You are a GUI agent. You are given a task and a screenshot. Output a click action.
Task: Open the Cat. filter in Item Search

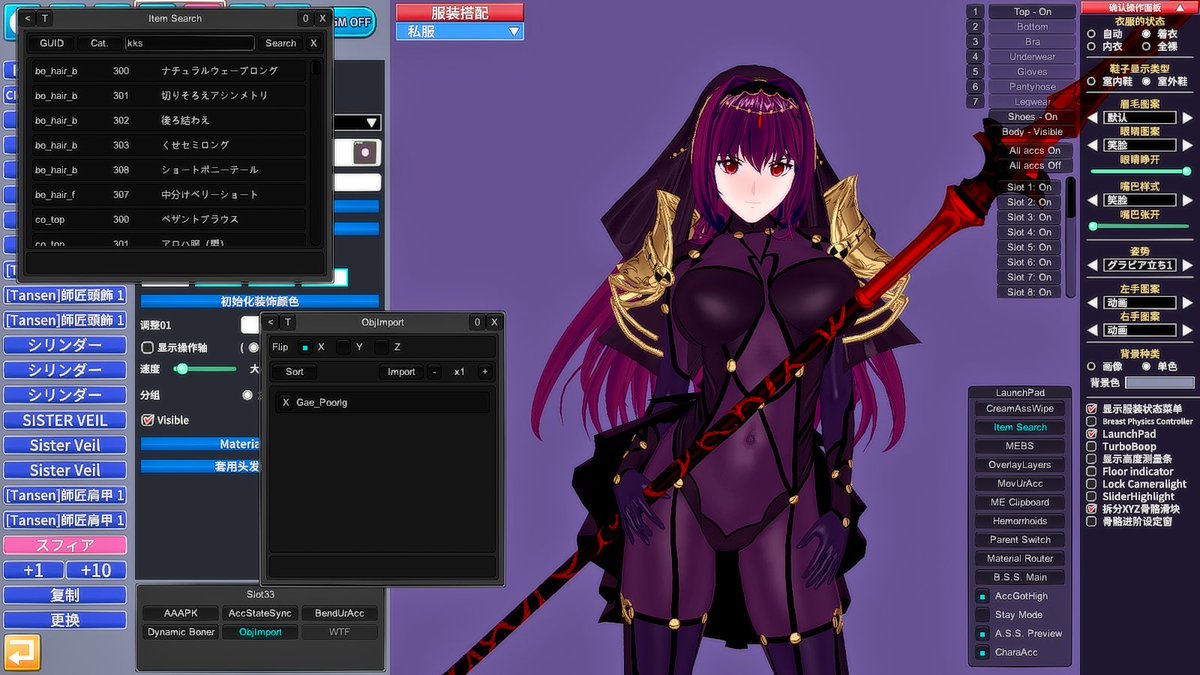tap(99, 43)
